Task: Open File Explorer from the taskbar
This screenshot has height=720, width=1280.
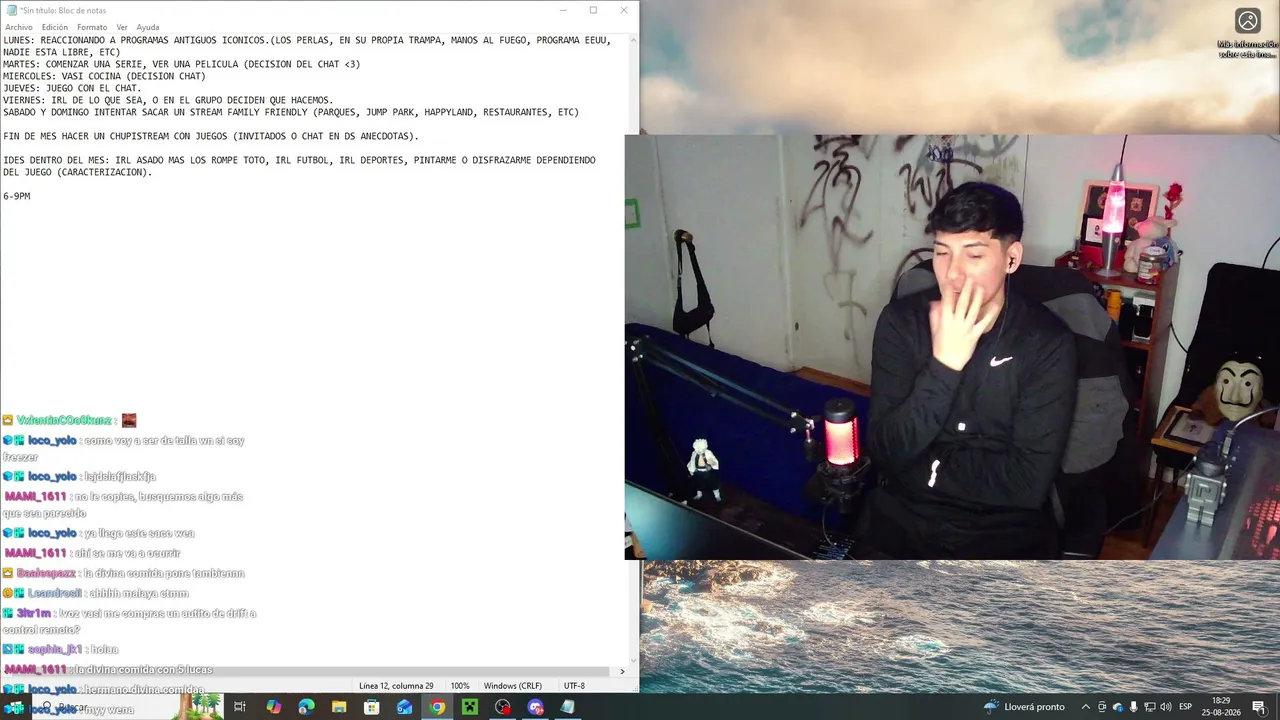Action: coord(339,707)
